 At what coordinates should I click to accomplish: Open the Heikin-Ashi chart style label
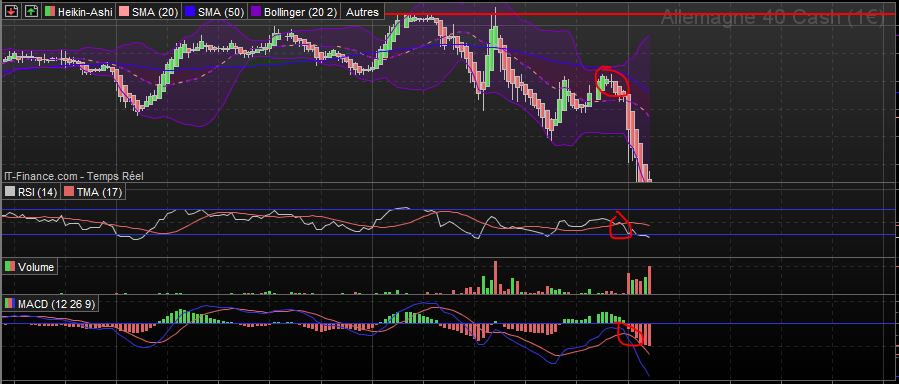click(85, 11)
